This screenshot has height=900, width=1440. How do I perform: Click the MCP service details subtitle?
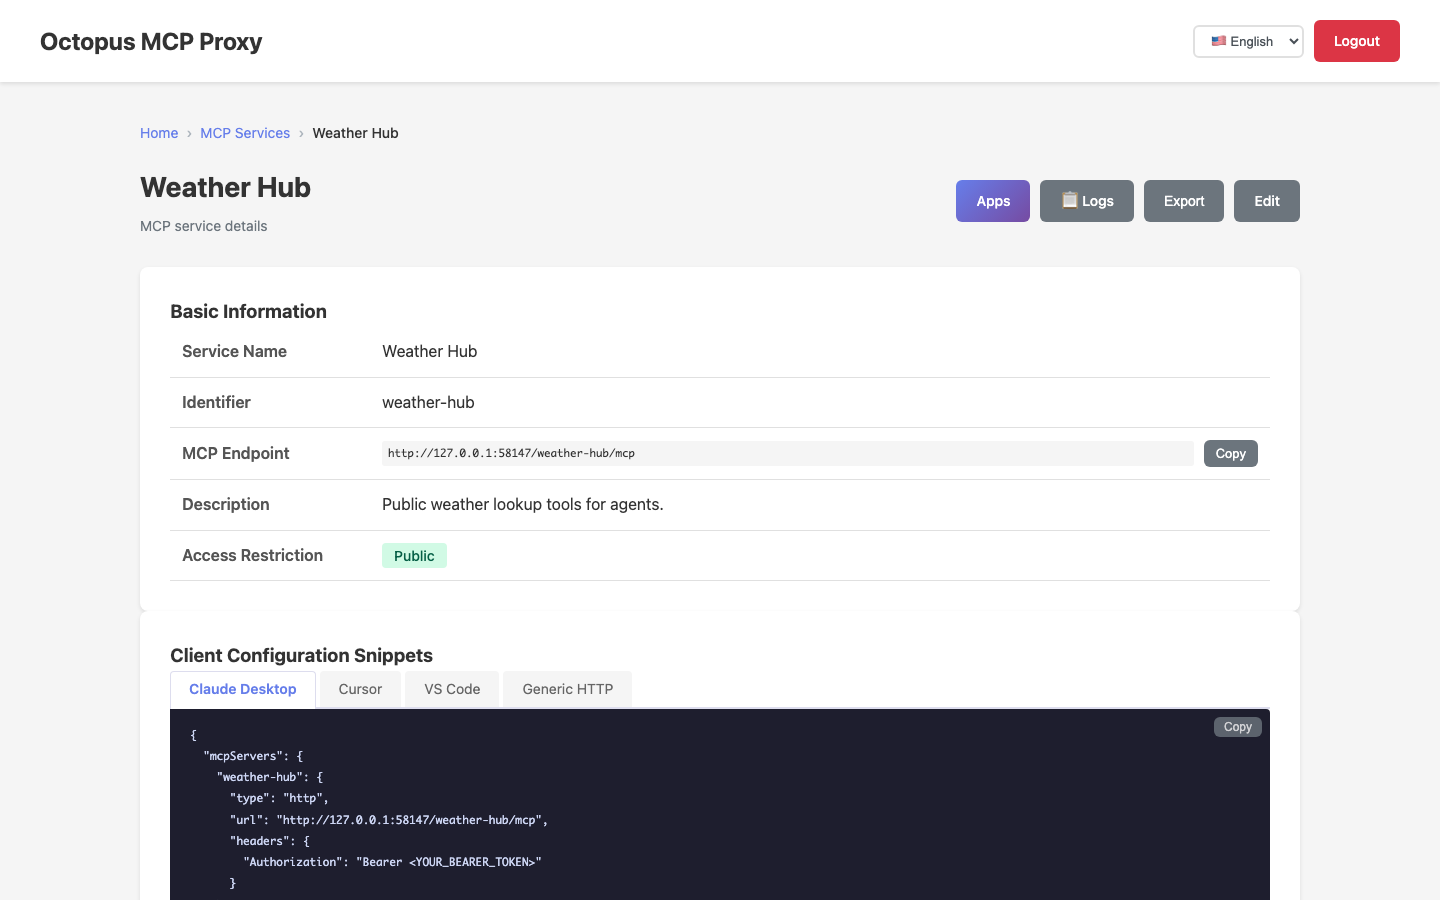click(x=204, y=226)
